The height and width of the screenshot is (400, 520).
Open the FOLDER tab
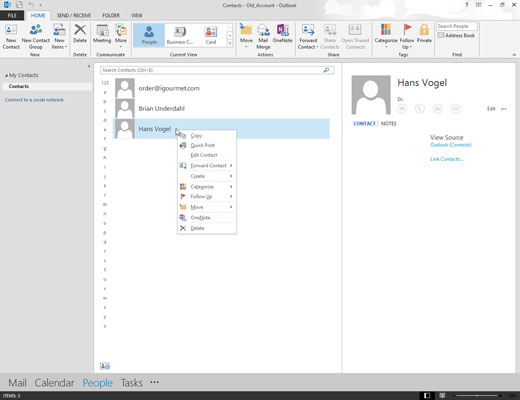click(111, 15)
